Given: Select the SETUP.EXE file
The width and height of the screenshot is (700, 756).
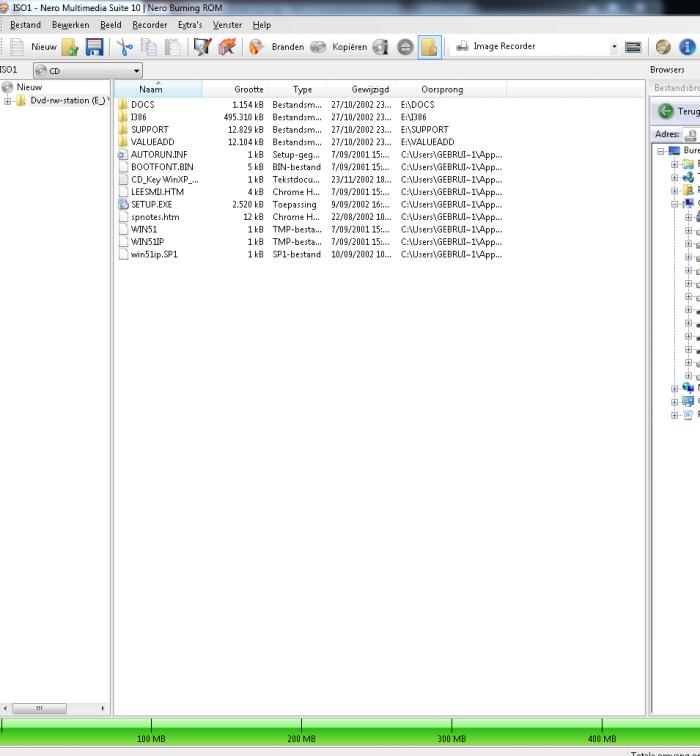Looking at the screenshot, I should (x=151, y=204).
